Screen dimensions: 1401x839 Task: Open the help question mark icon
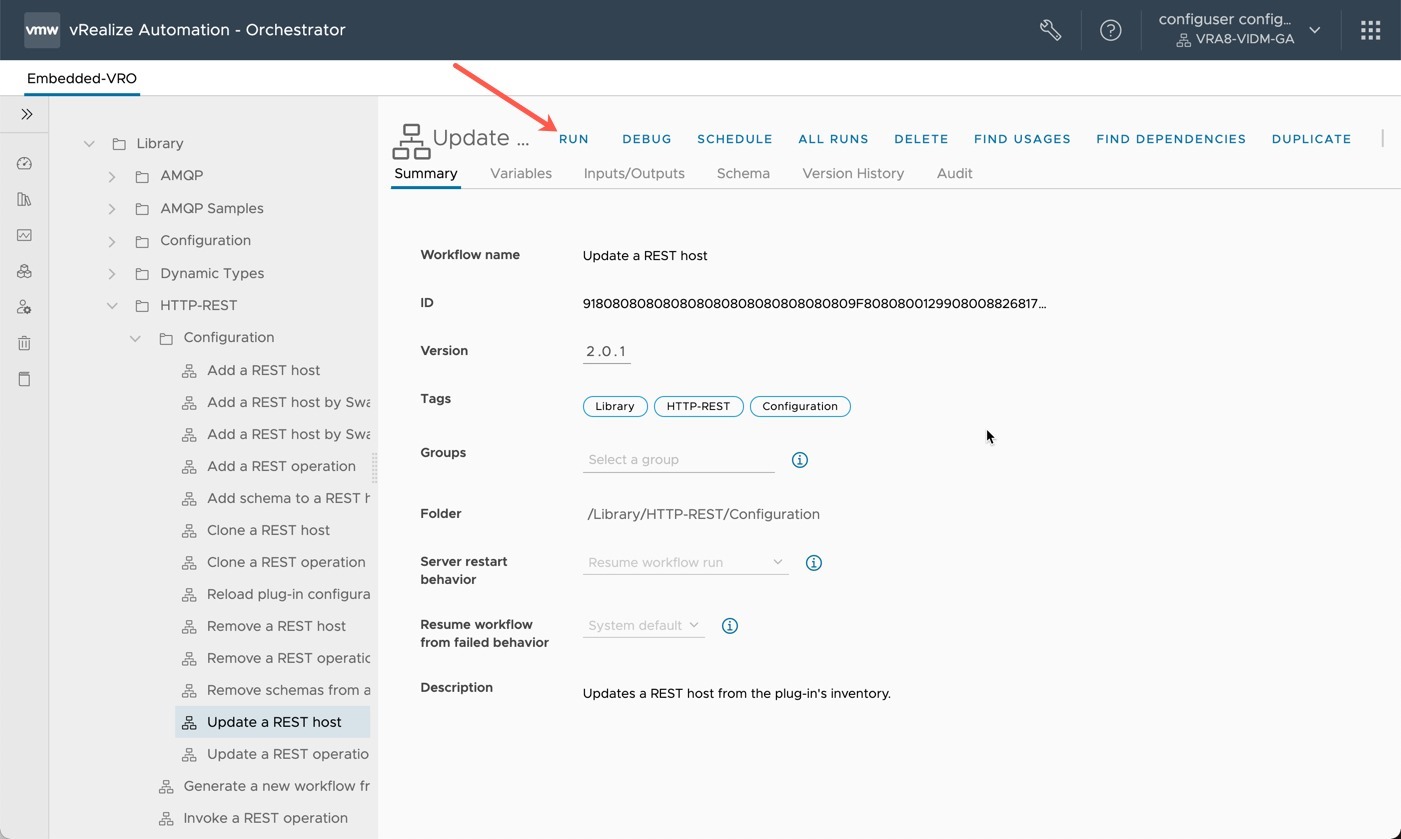pos(1110,30)
